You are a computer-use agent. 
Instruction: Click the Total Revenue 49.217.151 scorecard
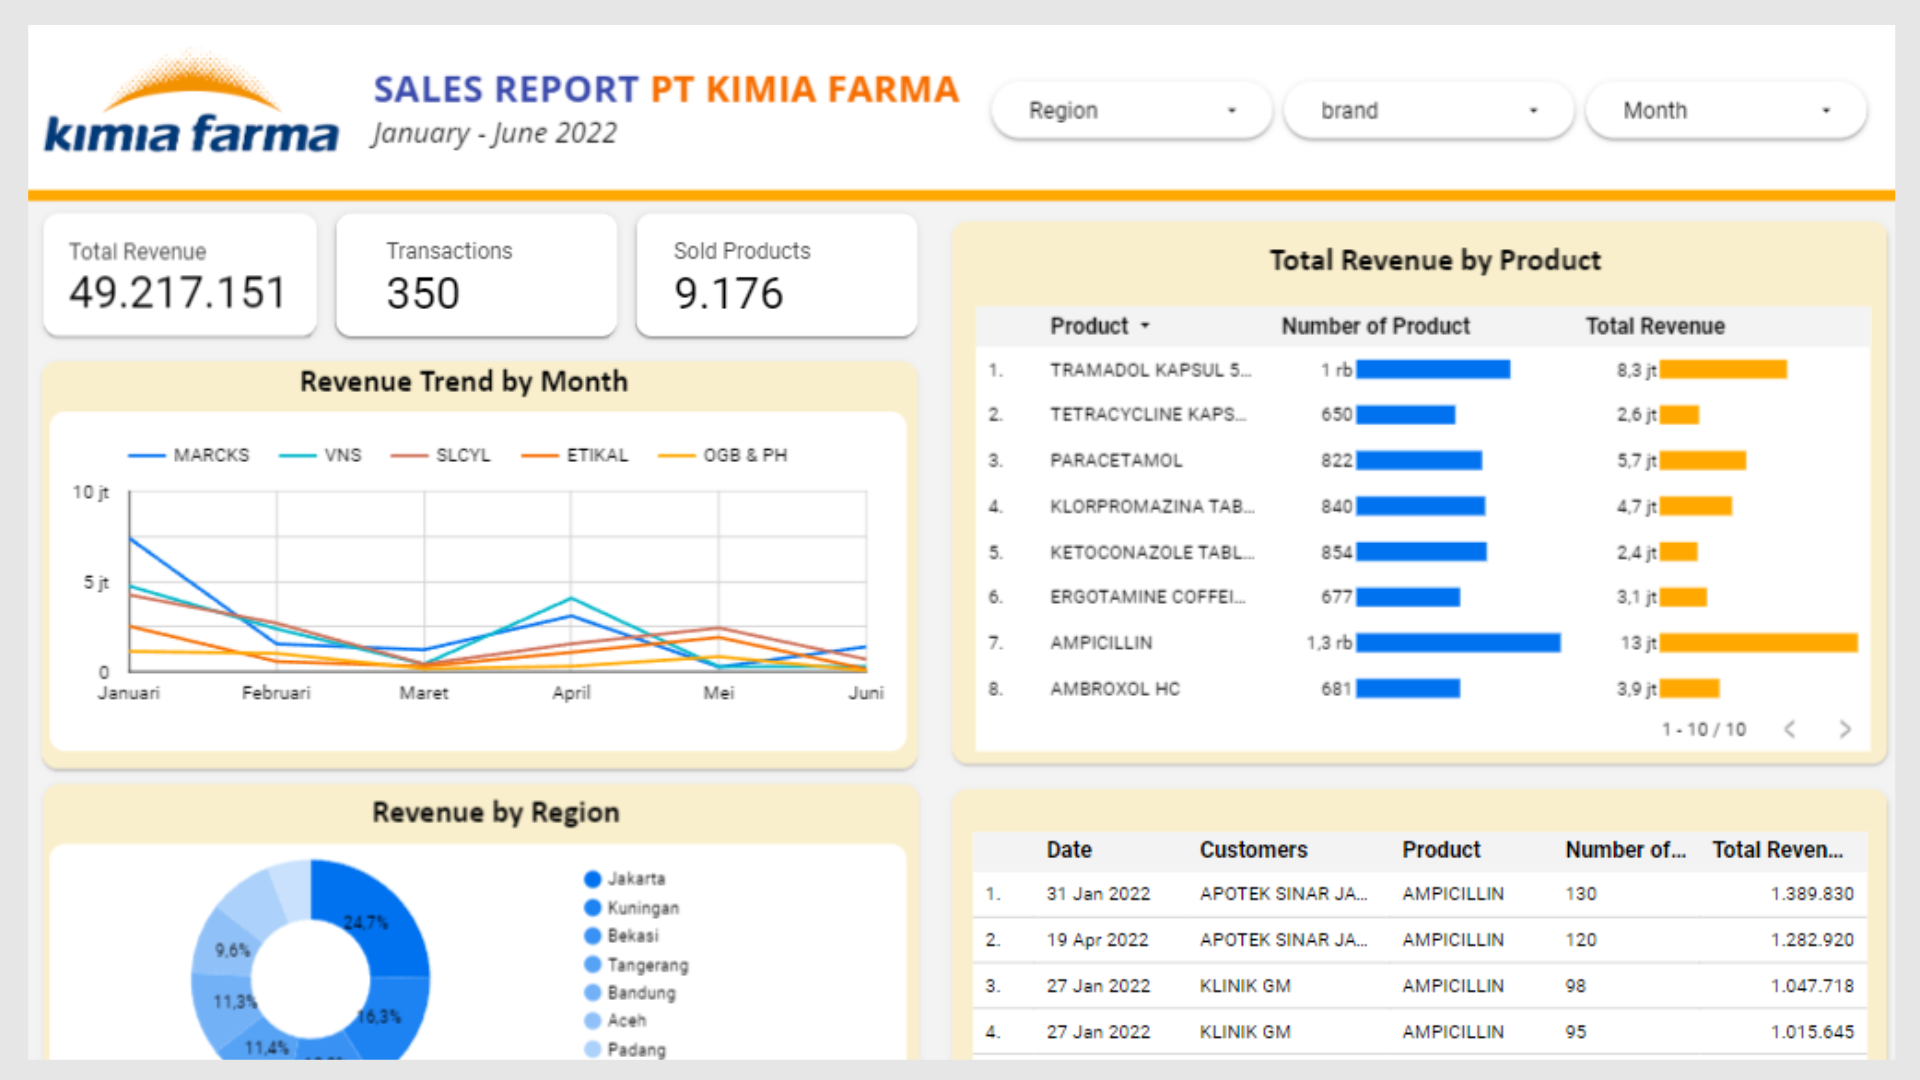coord(180,275)
